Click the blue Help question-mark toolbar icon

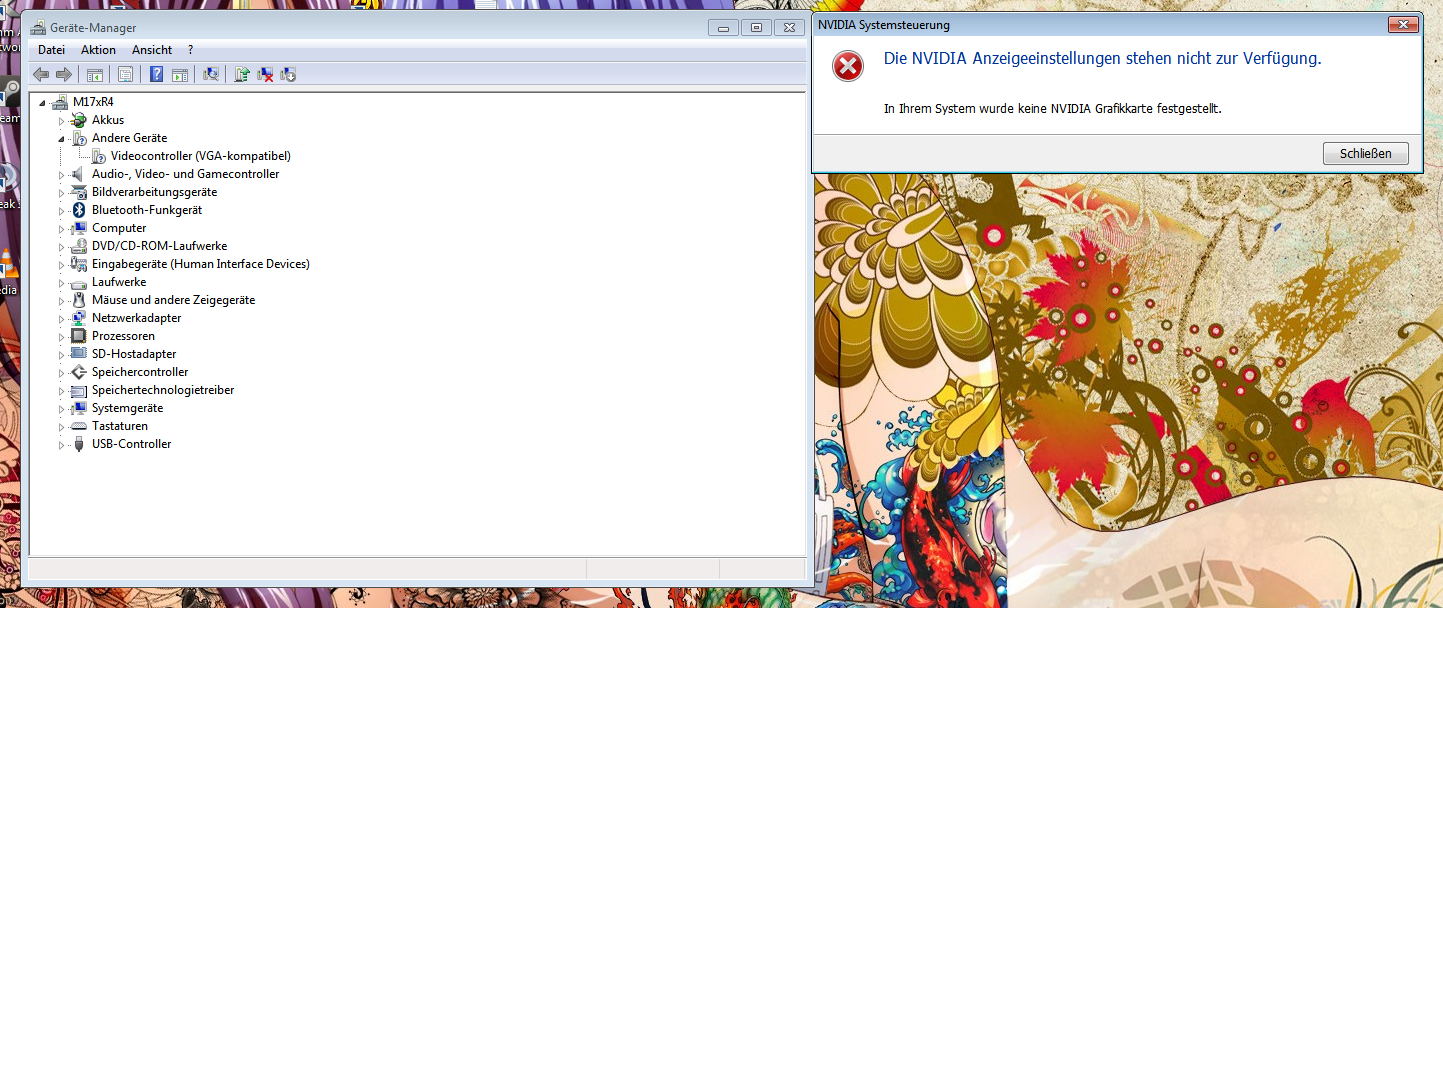[x=156, y=74]
